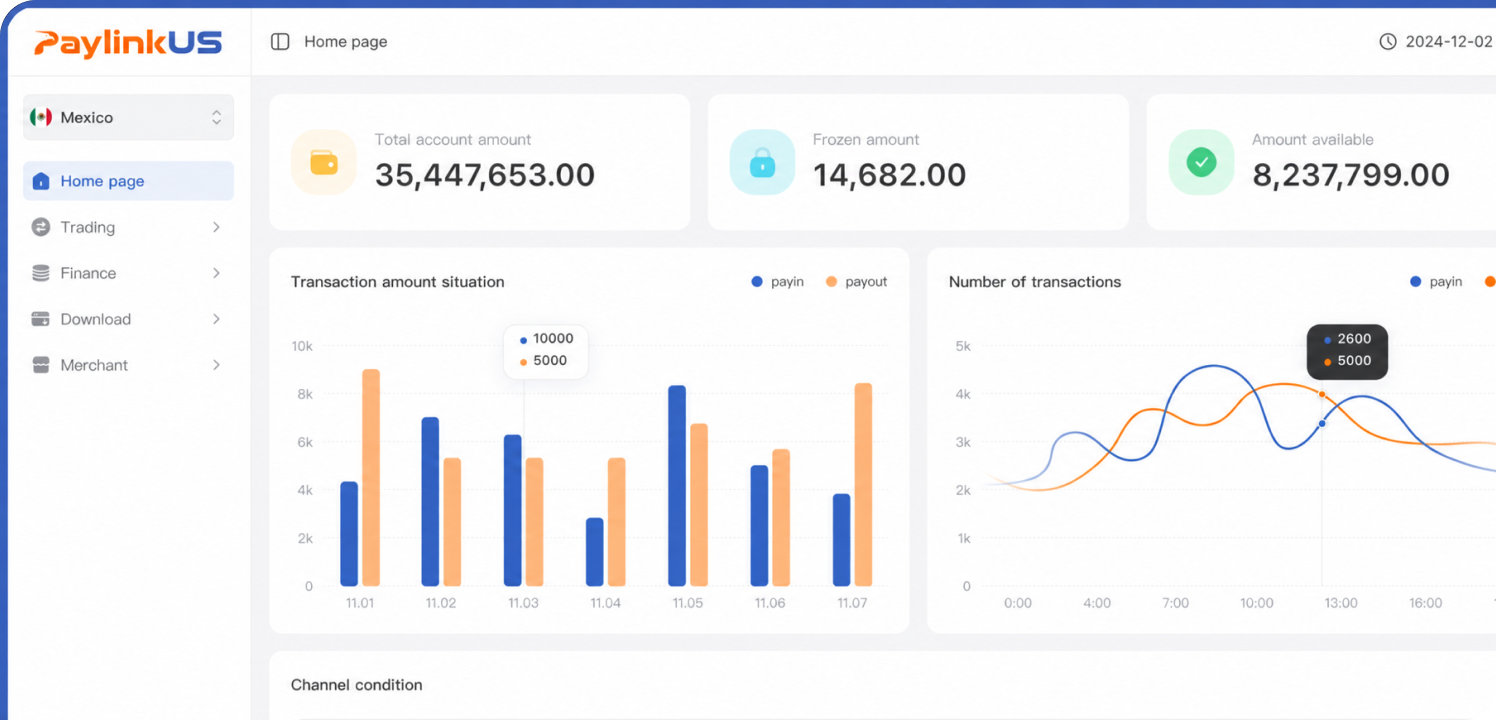
Task: Click the Home page breadcrumb in header
Action: click(346, 42)
